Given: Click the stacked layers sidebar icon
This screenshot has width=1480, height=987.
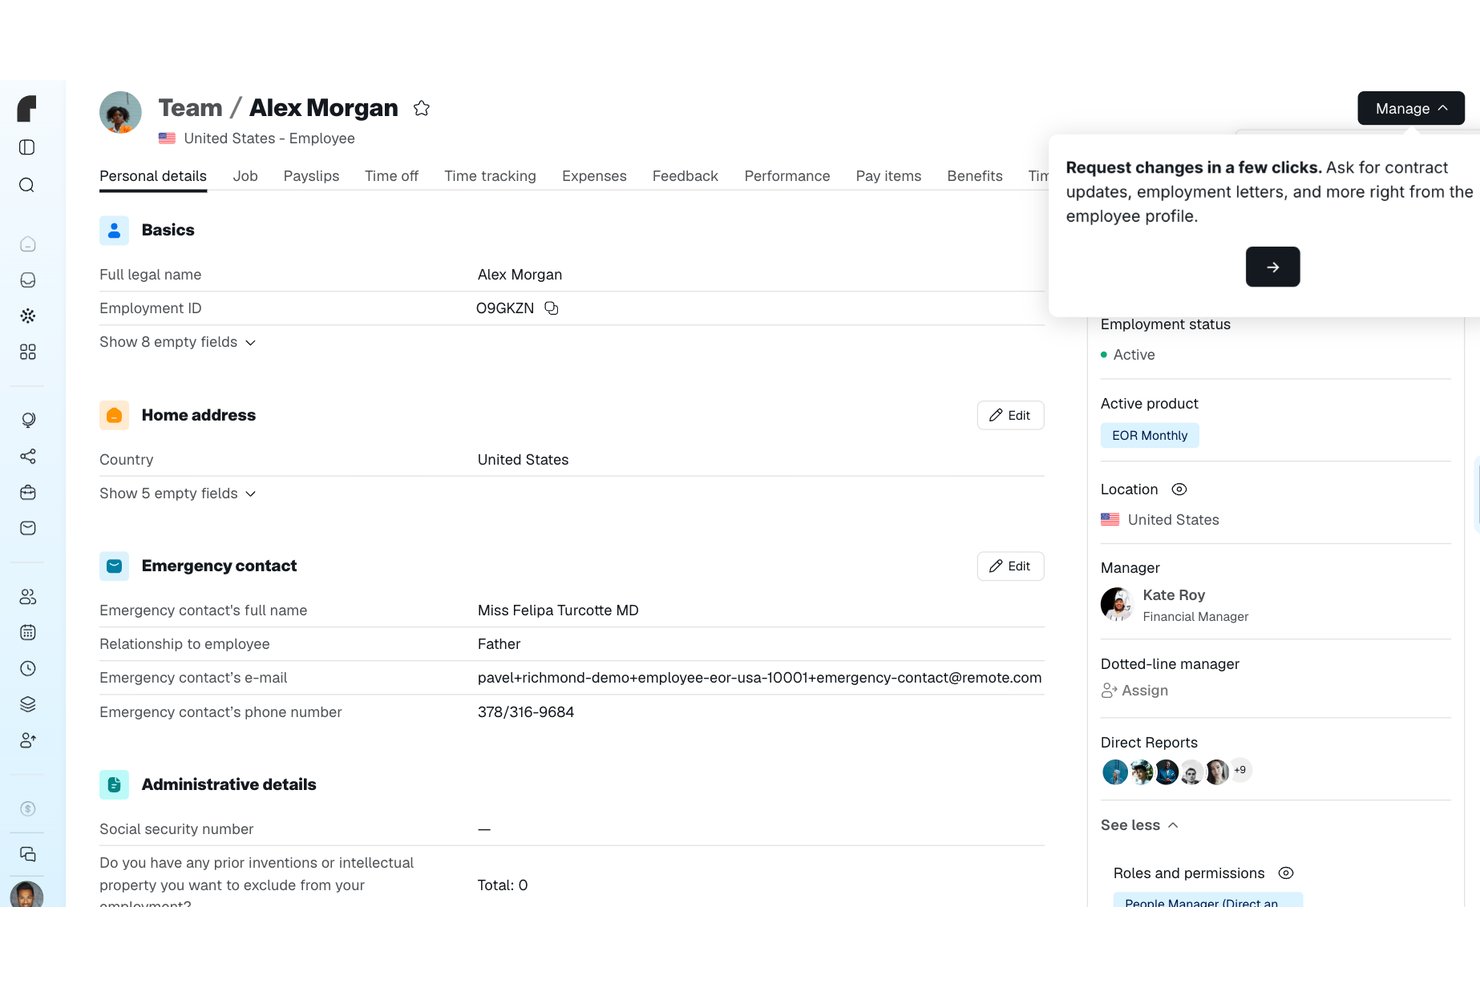Looking at the screenshot, I should (28, 704).
